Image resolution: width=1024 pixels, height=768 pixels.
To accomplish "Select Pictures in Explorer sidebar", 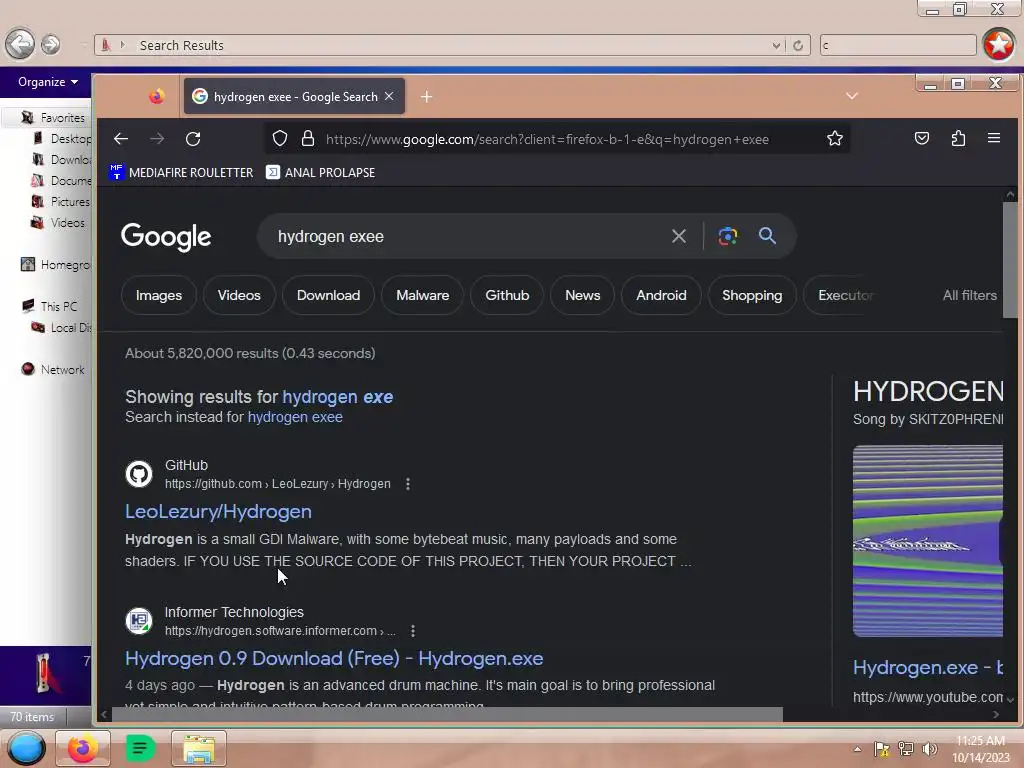I will (61, 202).
